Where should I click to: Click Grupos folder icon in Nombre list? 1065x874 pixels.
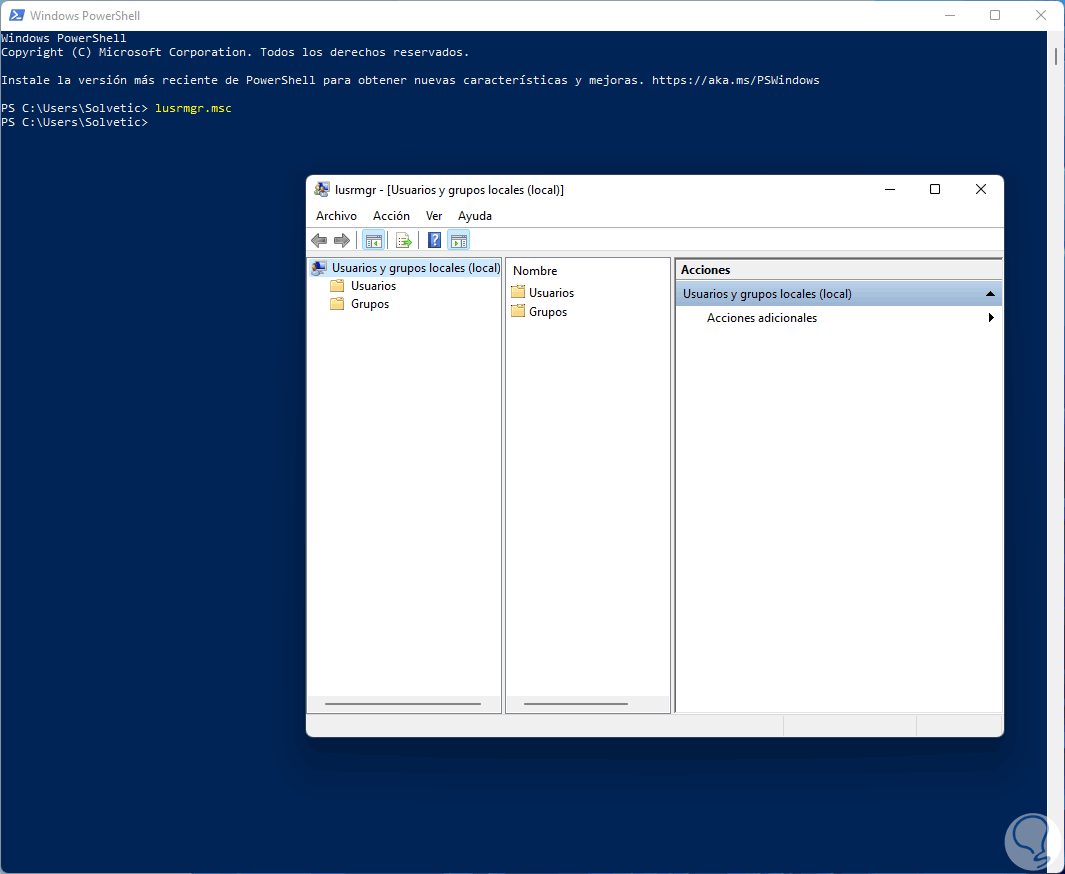pos(518,311)
